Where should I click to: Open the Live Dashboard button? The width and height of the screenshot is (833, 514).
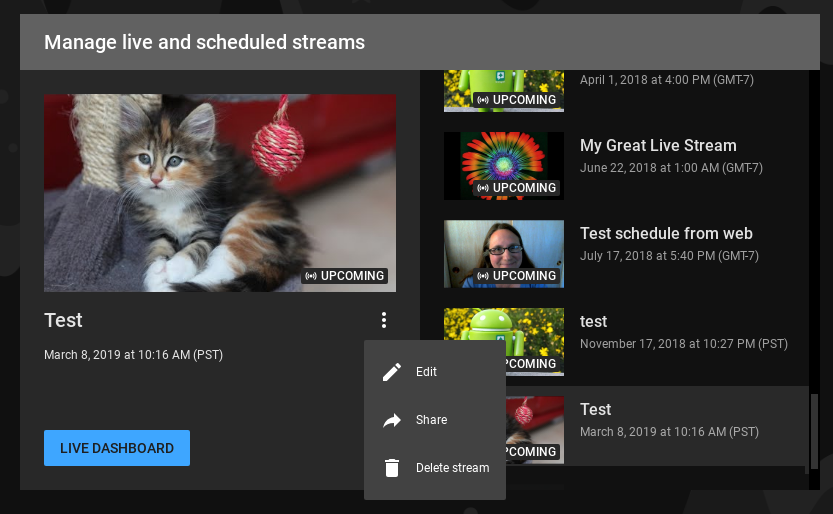[117, 448]
